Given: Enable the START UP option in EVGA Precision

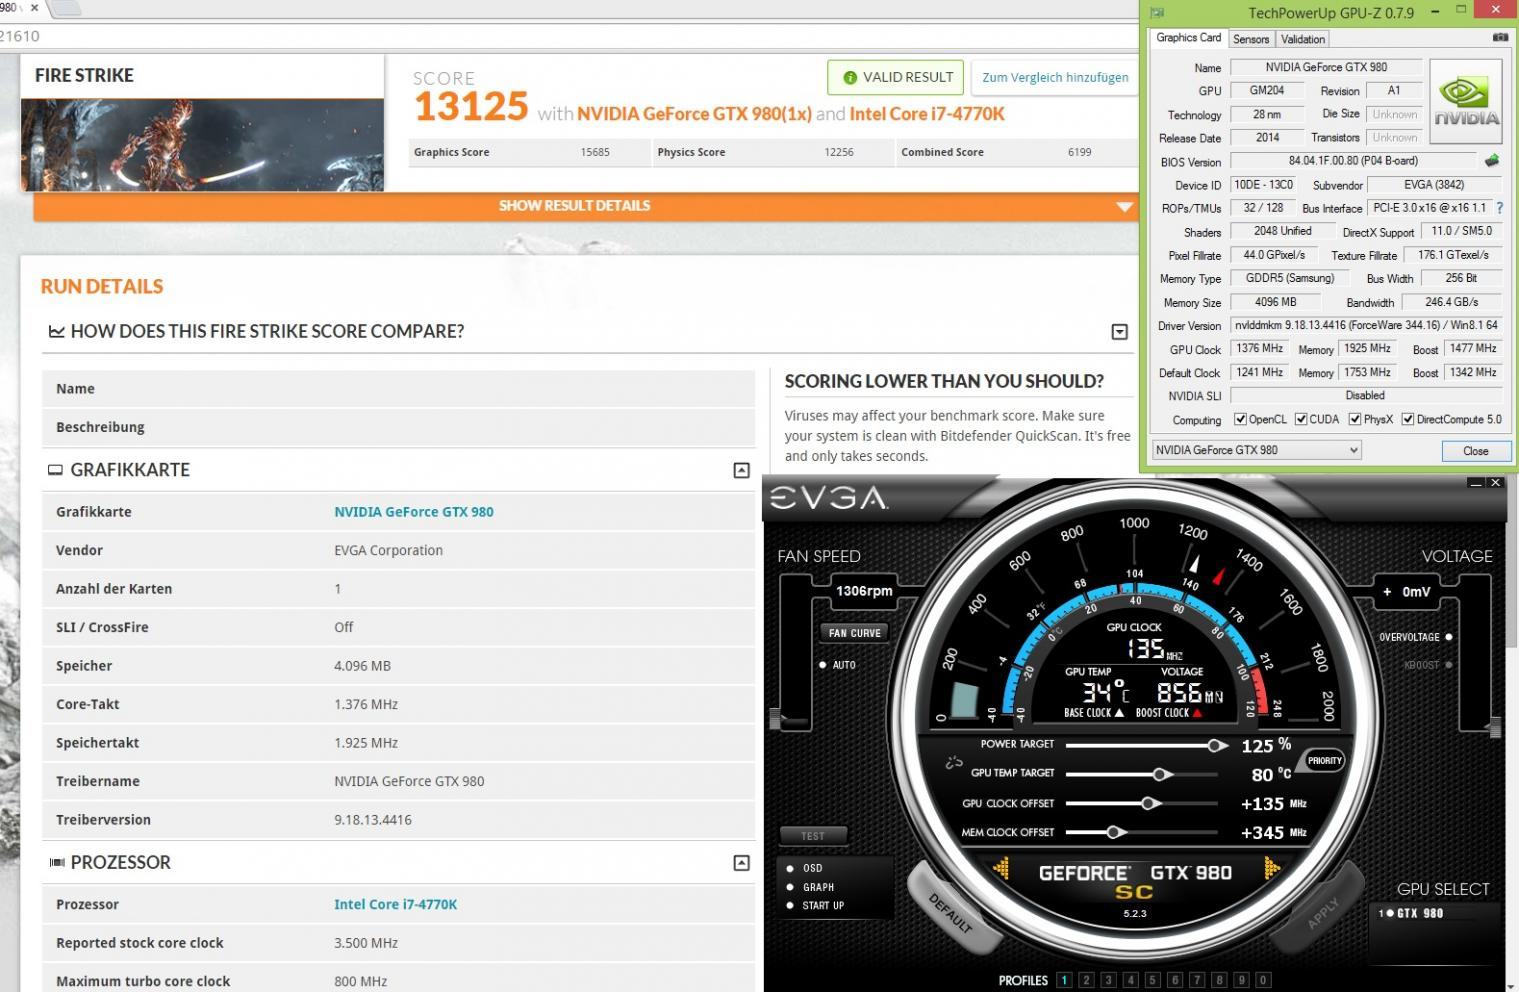Looking at the screenshot, I should click(790, 906).
